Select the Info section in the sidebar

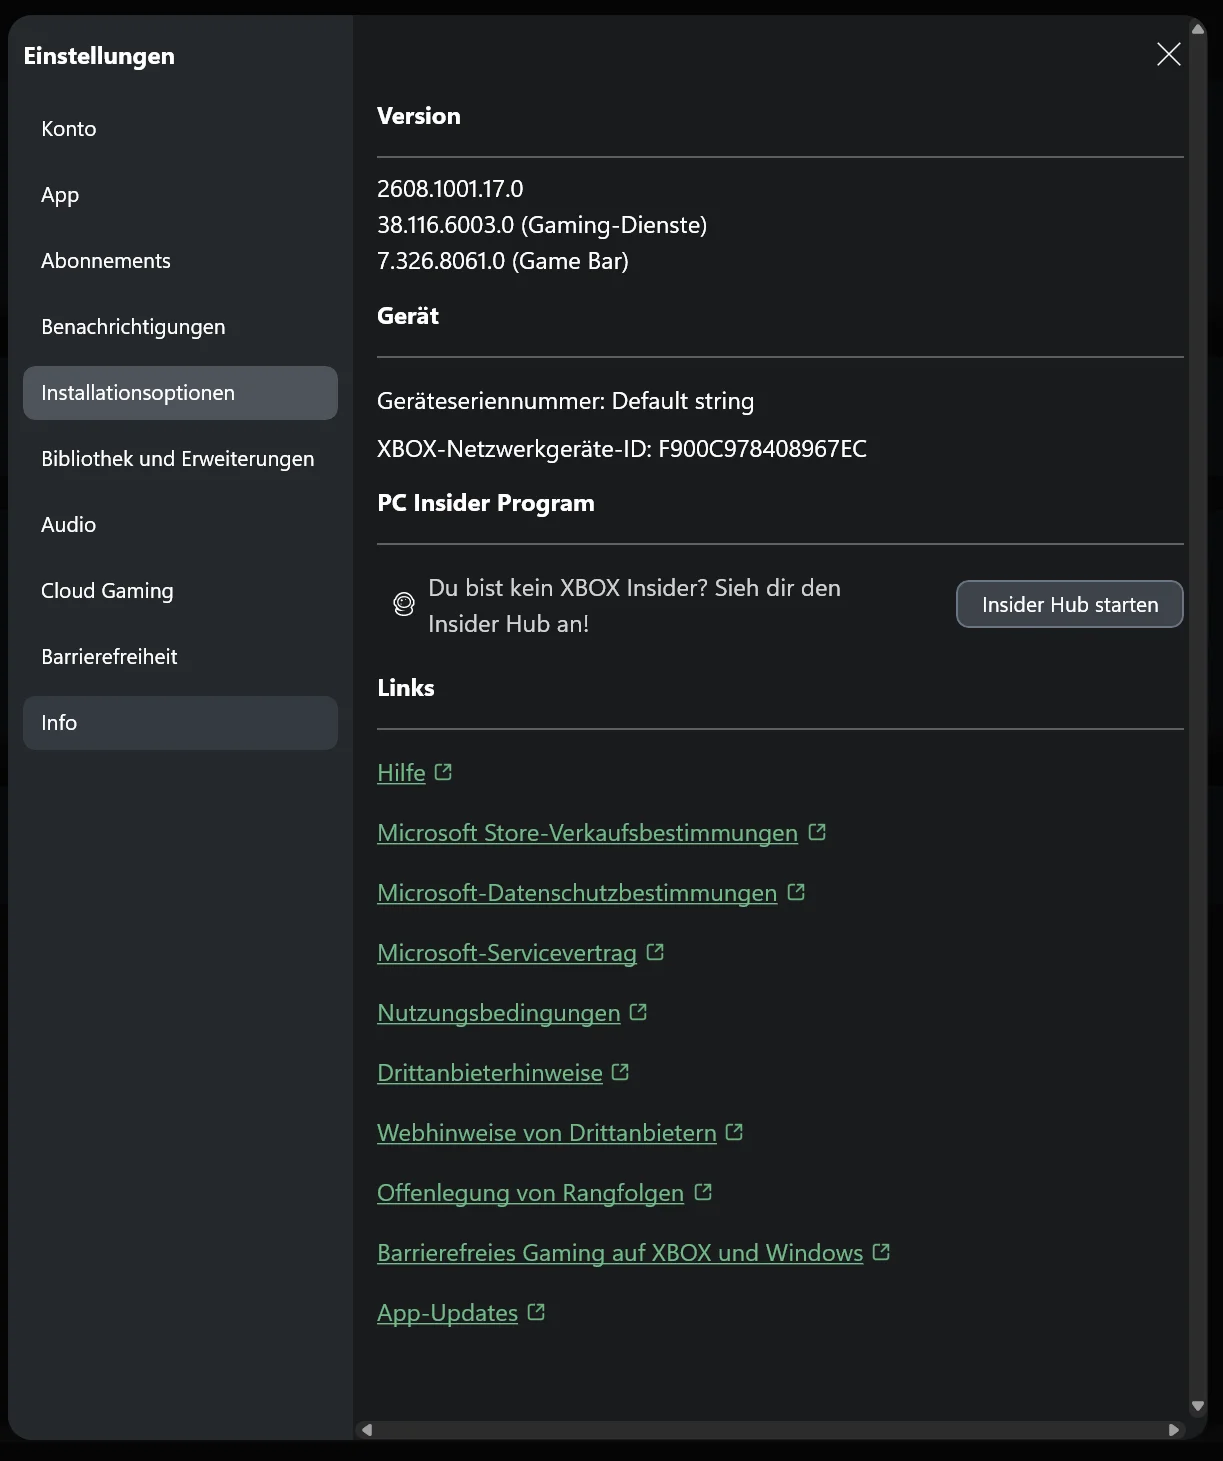click(180, 723)
